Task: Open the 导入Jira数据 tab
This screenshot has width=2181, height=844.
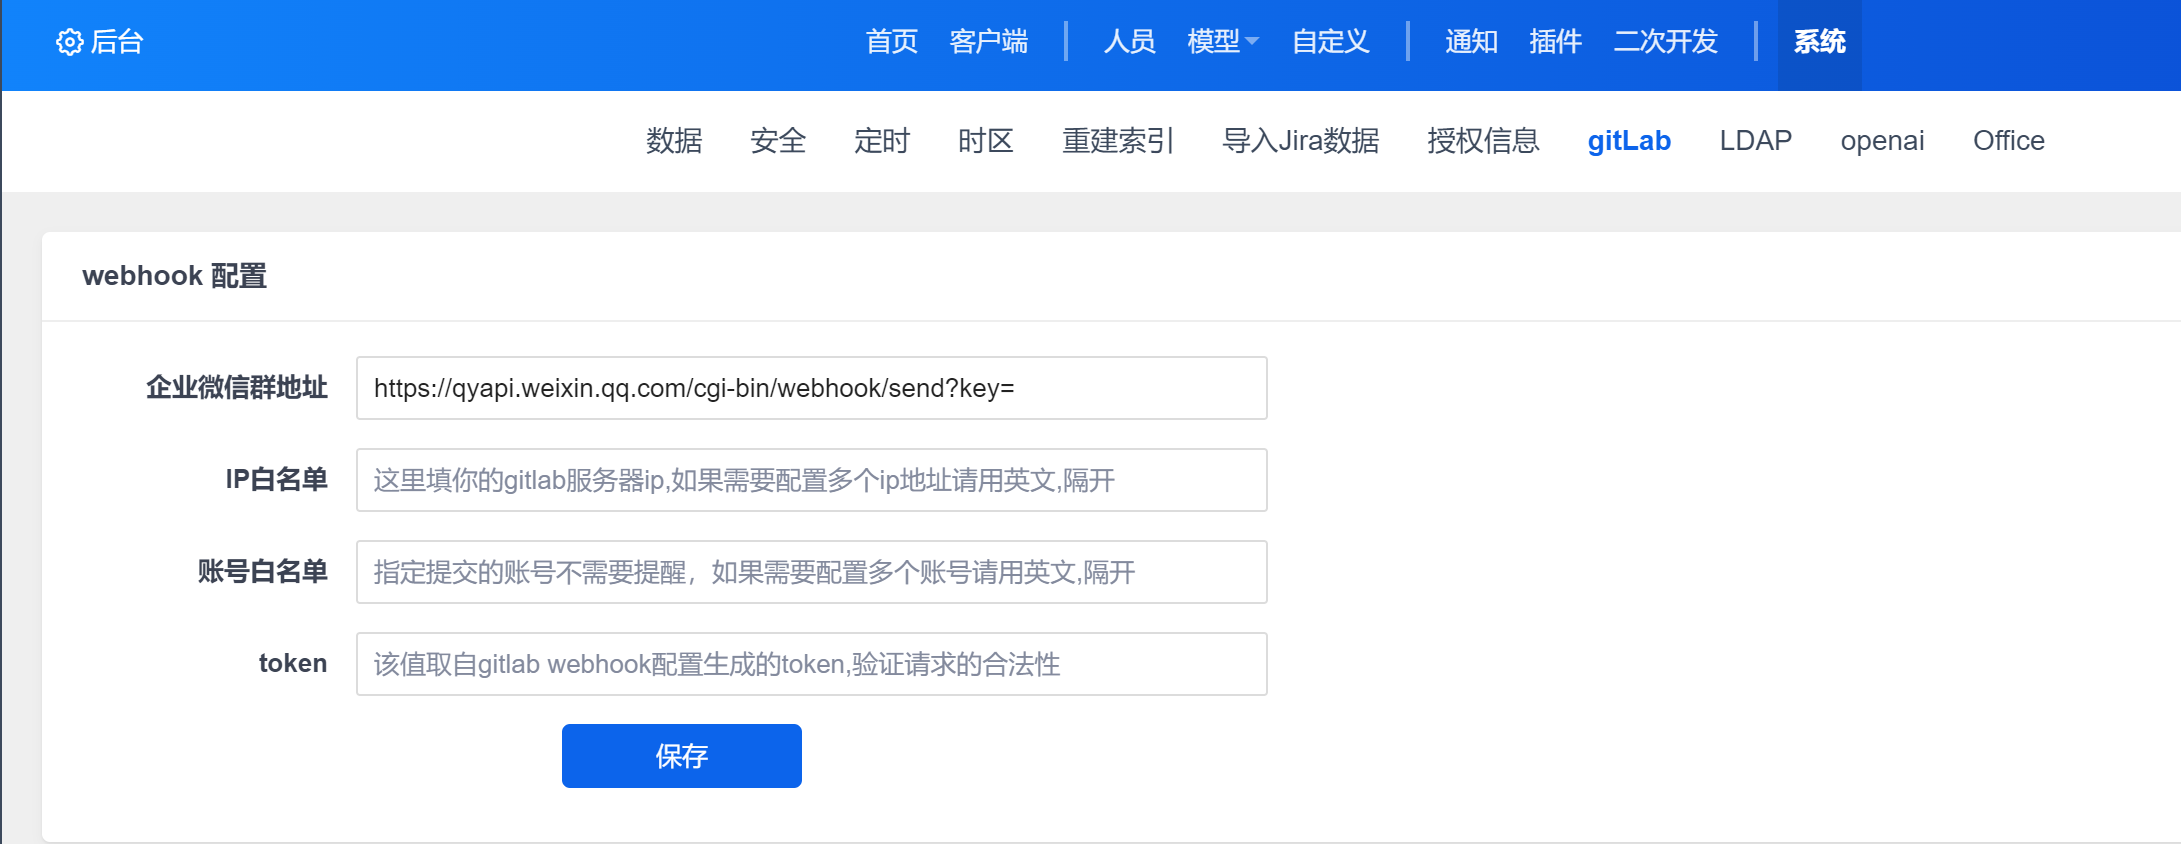Action: click(x=1301, y=141)
